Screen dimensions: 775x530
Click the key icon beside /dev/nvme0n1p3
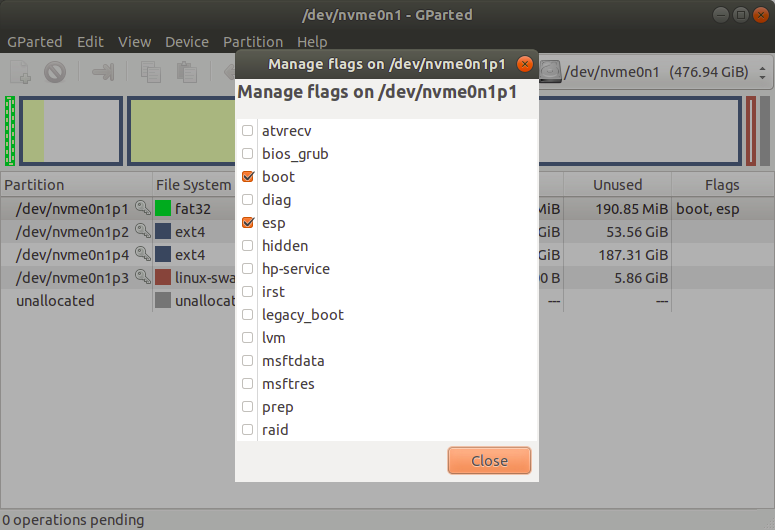point(143,278)
